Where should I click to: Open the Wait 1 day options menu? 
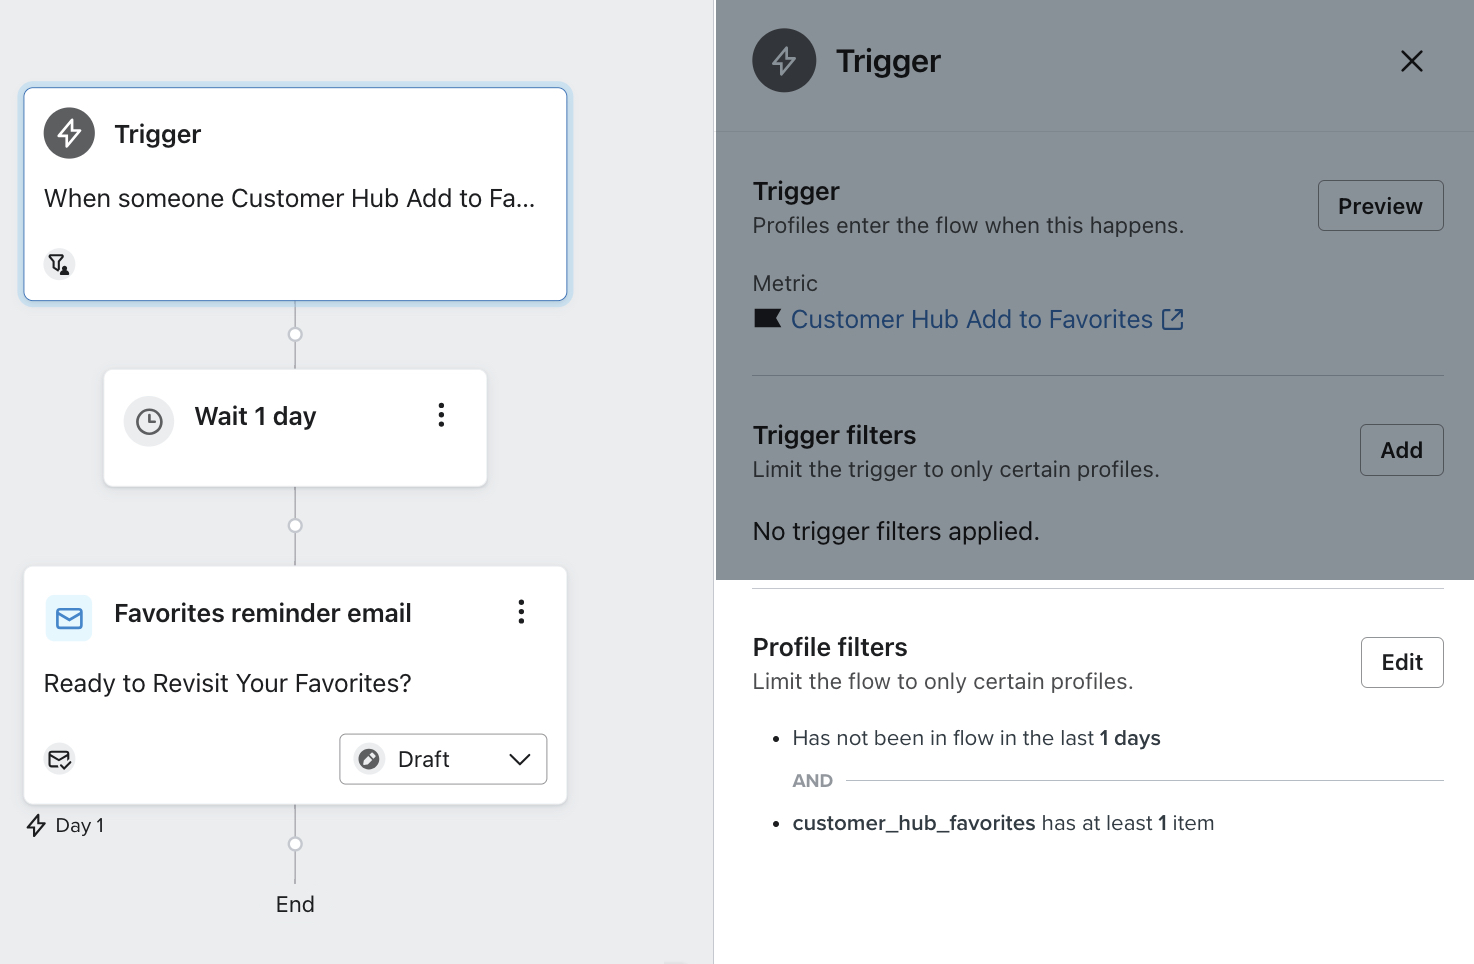(x=441, y=416)
